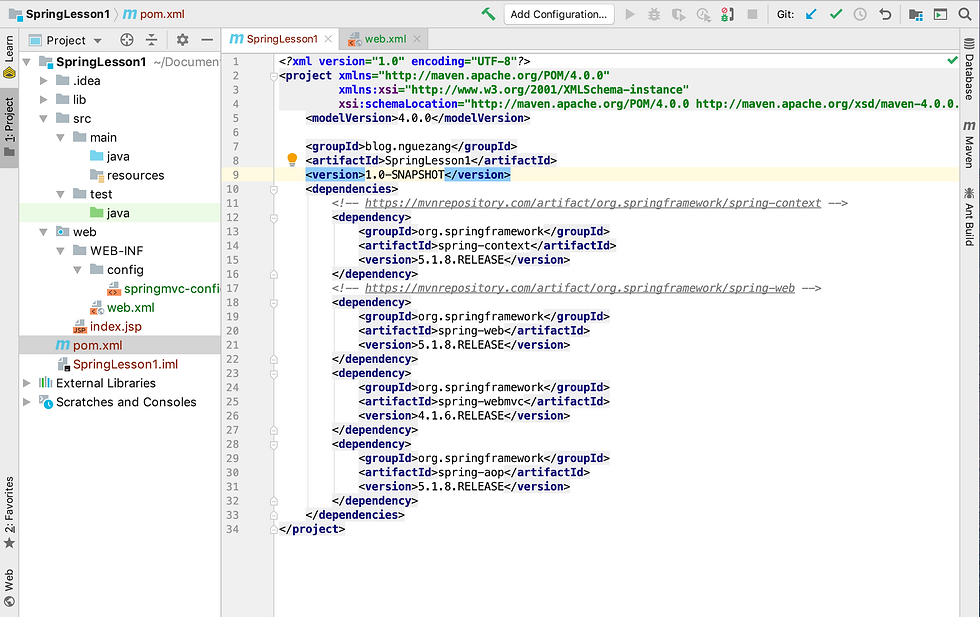980x617 pixels.
Task: Click pom.xml in the breadcrumb bar
Action: [154, 14]
